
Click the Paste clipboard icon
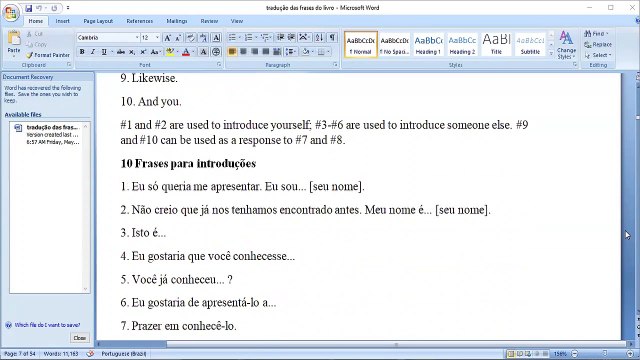pos(14,38)
